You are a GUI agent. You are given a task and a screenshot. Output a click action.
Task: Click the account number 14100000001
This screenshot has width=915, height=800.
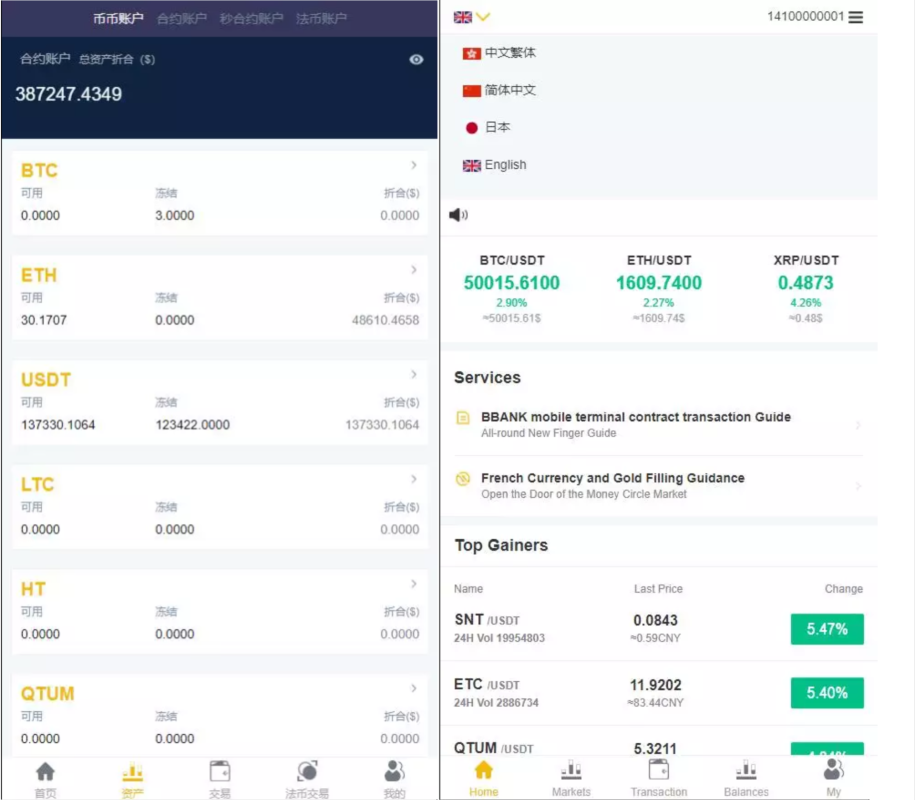coord(805,16)
